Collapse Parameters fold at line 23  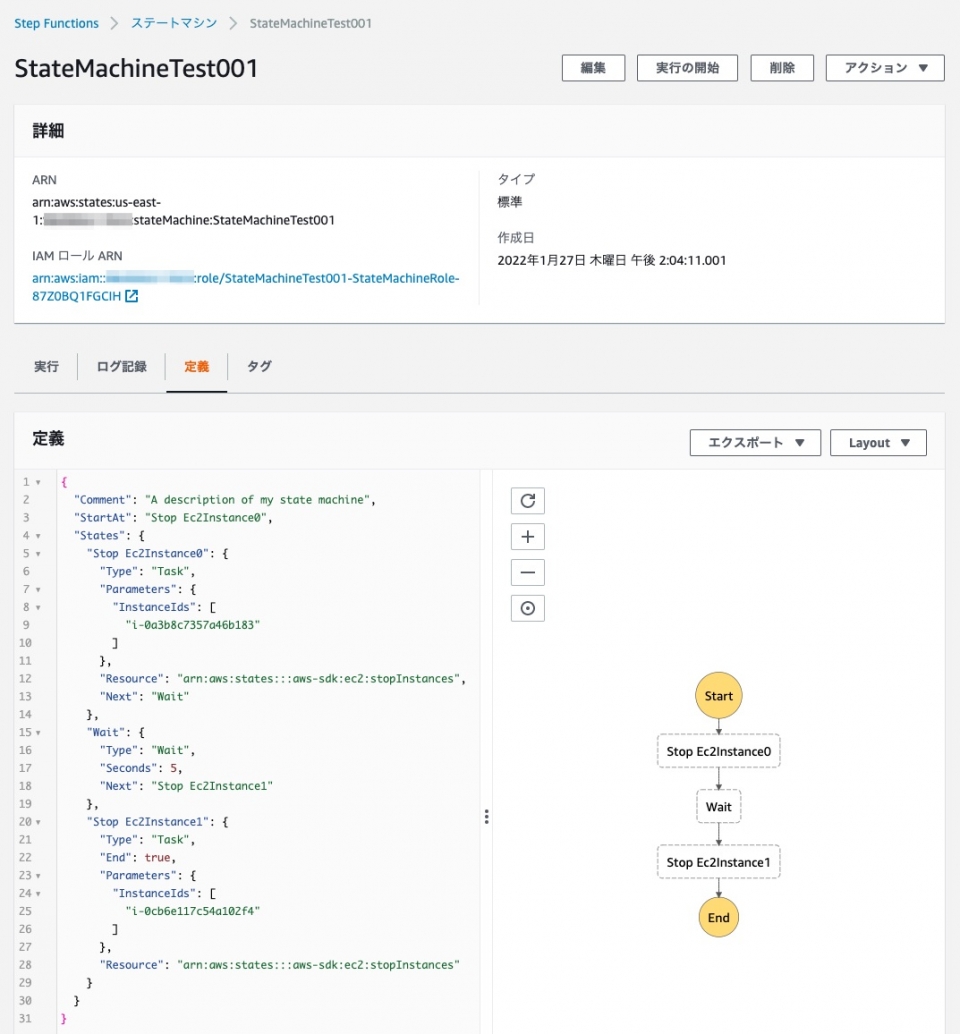(x=38, y=875)
